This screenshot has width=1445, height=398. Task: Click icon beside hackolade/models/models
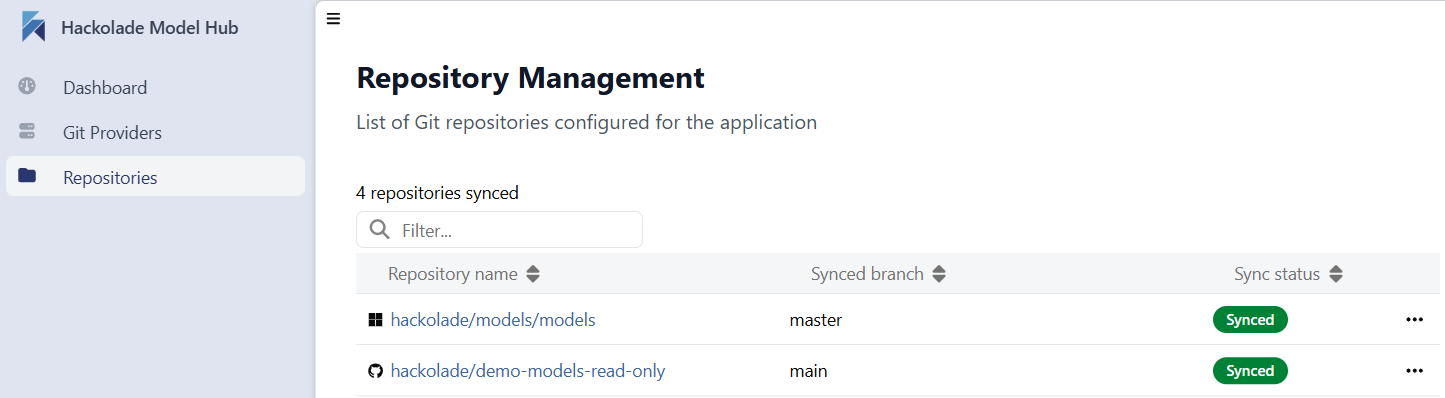pos(376,320)
